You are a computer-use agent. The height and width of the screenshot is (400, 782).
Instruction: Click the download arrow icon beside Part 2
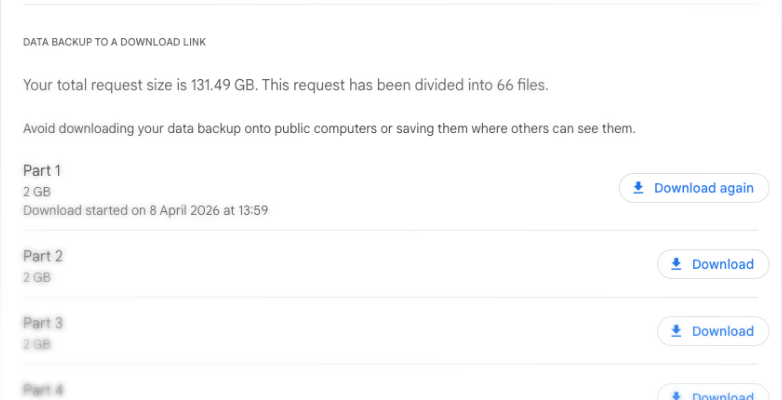[x=676, y=264]
